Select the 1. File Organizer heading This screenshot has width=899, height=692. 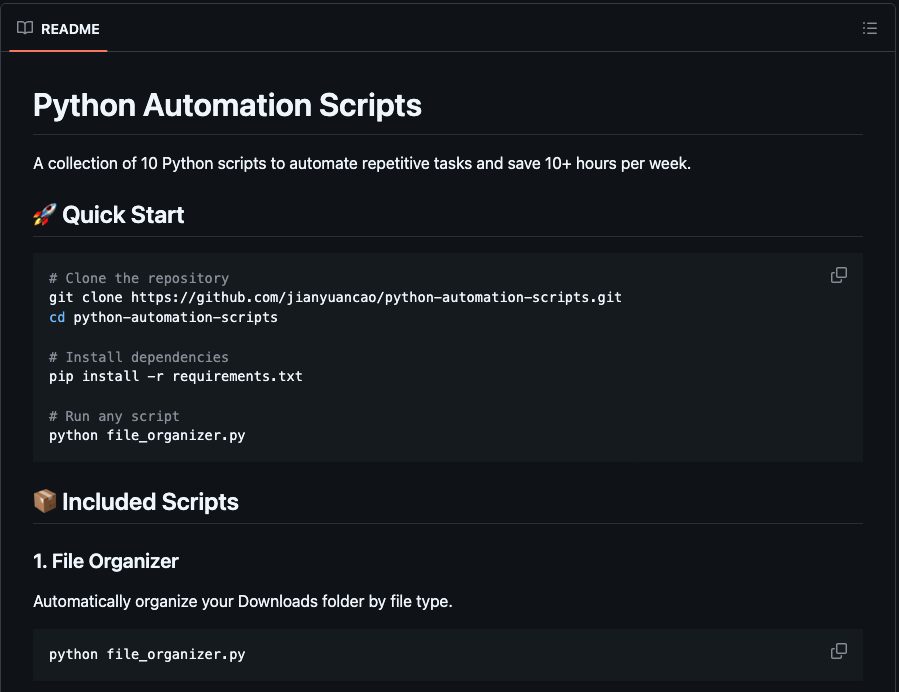click(106, 561)
